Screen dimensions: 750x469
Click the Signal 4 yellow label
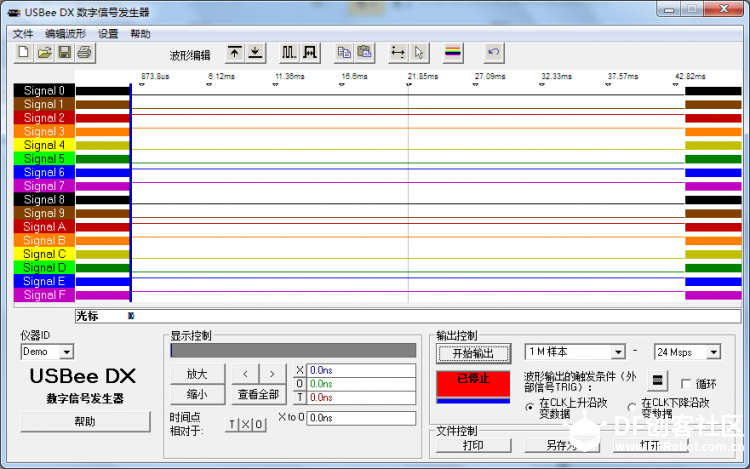(x=44, y=145)
